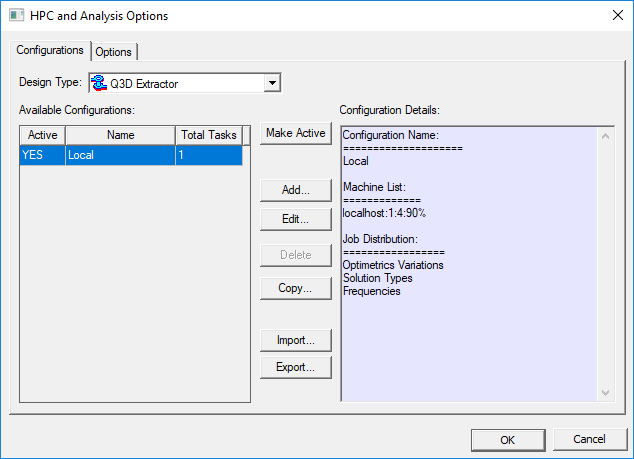Image resolution: width=634 pixels, height=459 pixels.
Task: Click Frequencies text in details
Action: [x=372, y=291]
